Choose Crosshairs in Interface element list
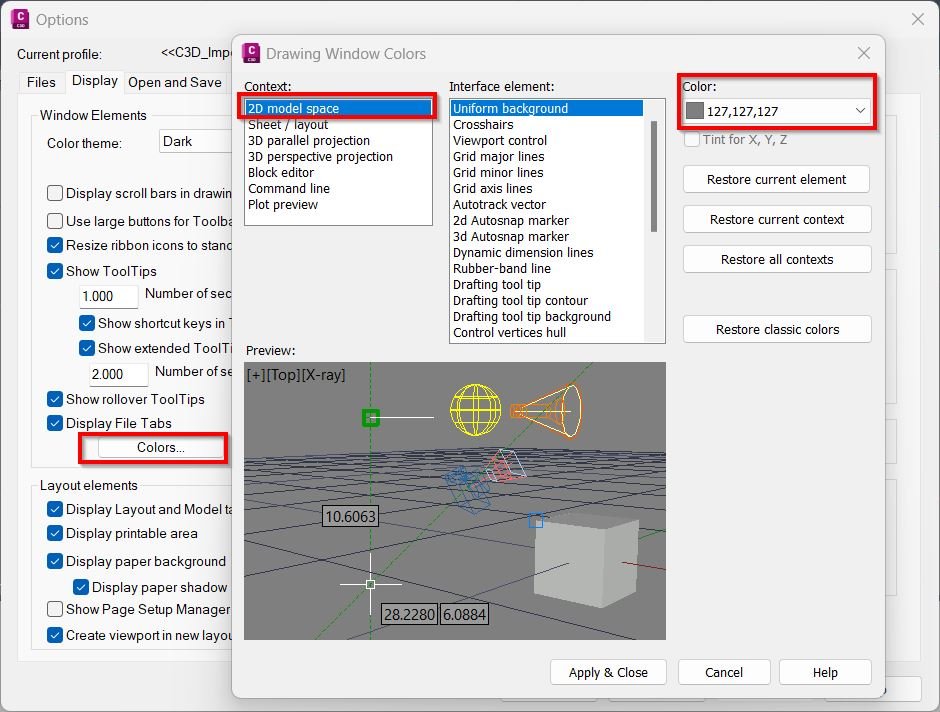940x712 pixels. (x=483, y=125)
